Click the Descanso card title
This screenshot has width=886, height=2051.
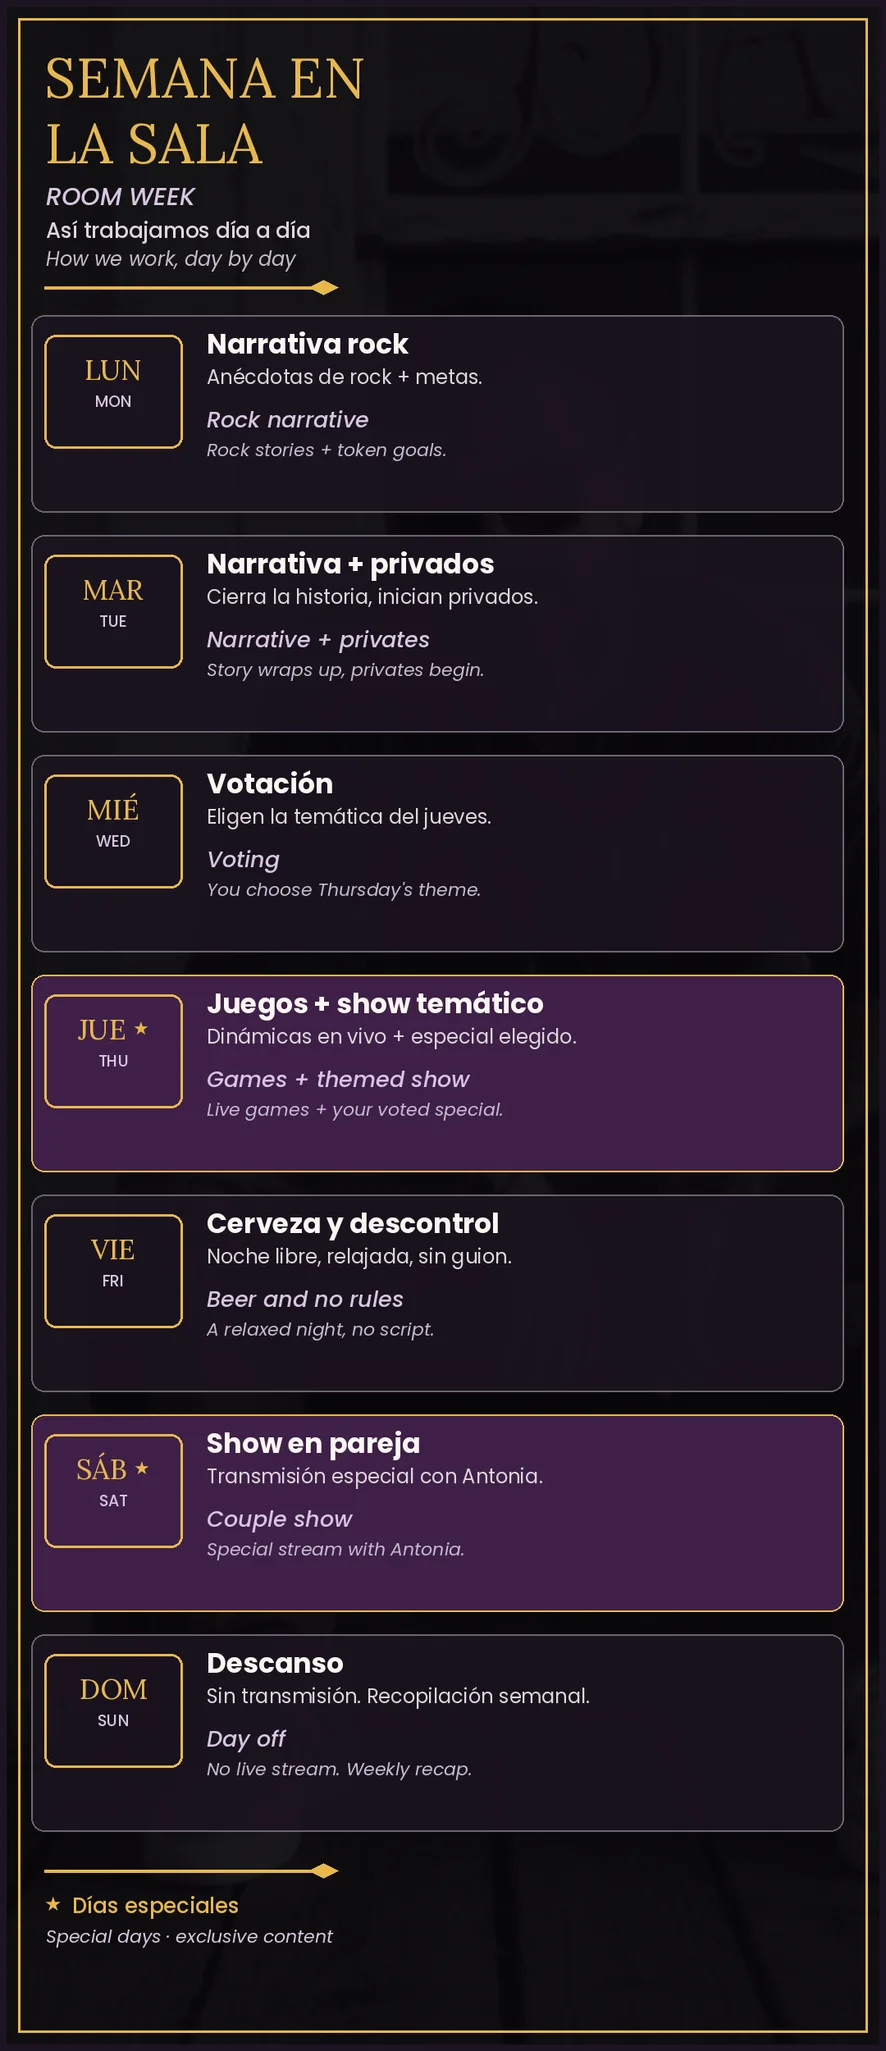point(275,1664)
